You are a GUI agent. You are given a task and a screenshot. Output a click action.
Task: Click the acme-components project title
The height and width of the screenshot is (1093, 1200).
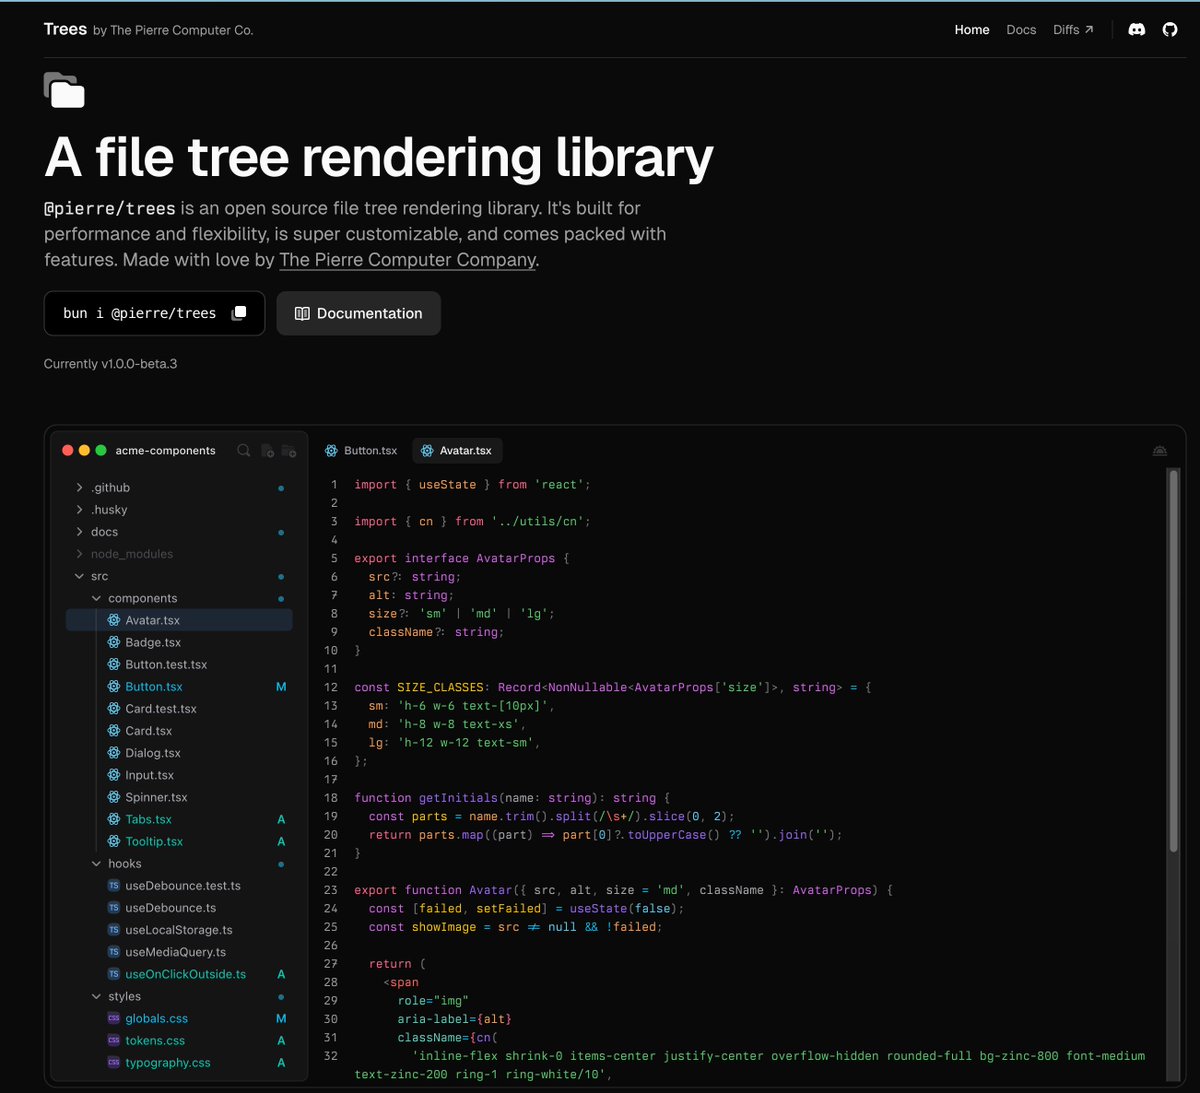click(165, 451)
